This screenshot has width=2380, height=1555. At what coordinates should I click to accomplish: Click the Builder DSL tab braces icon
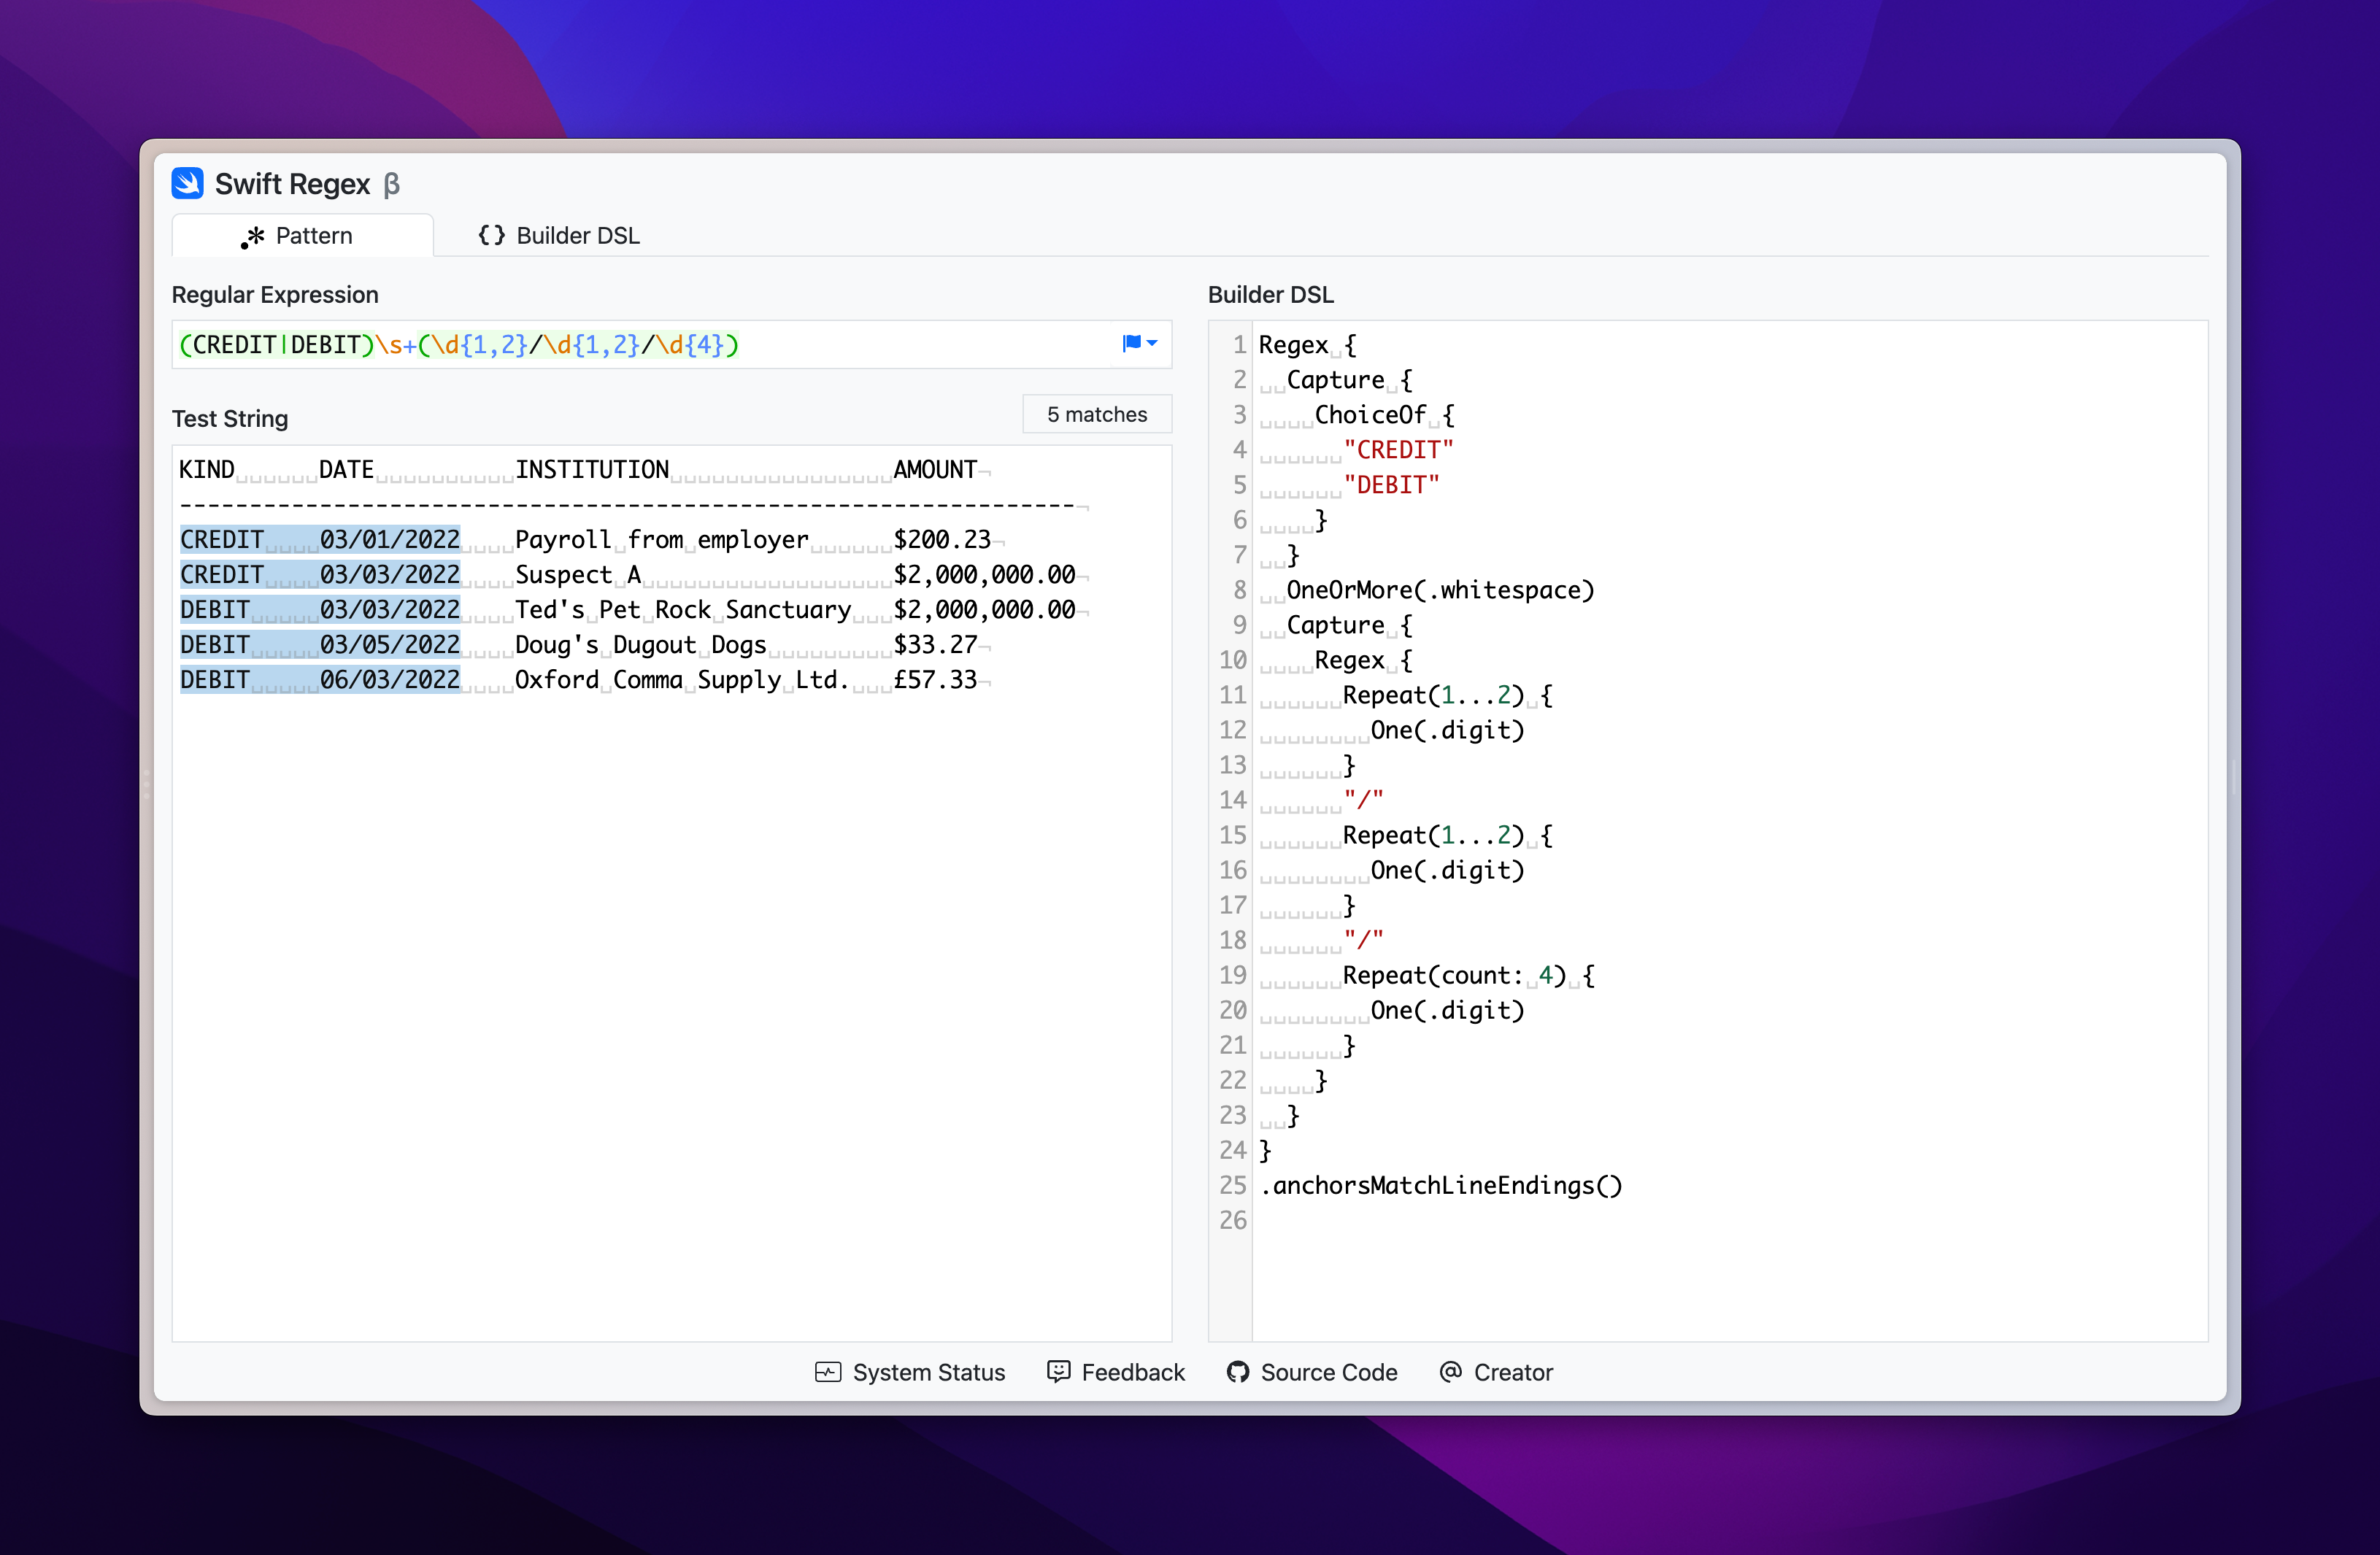click(491, 235)
